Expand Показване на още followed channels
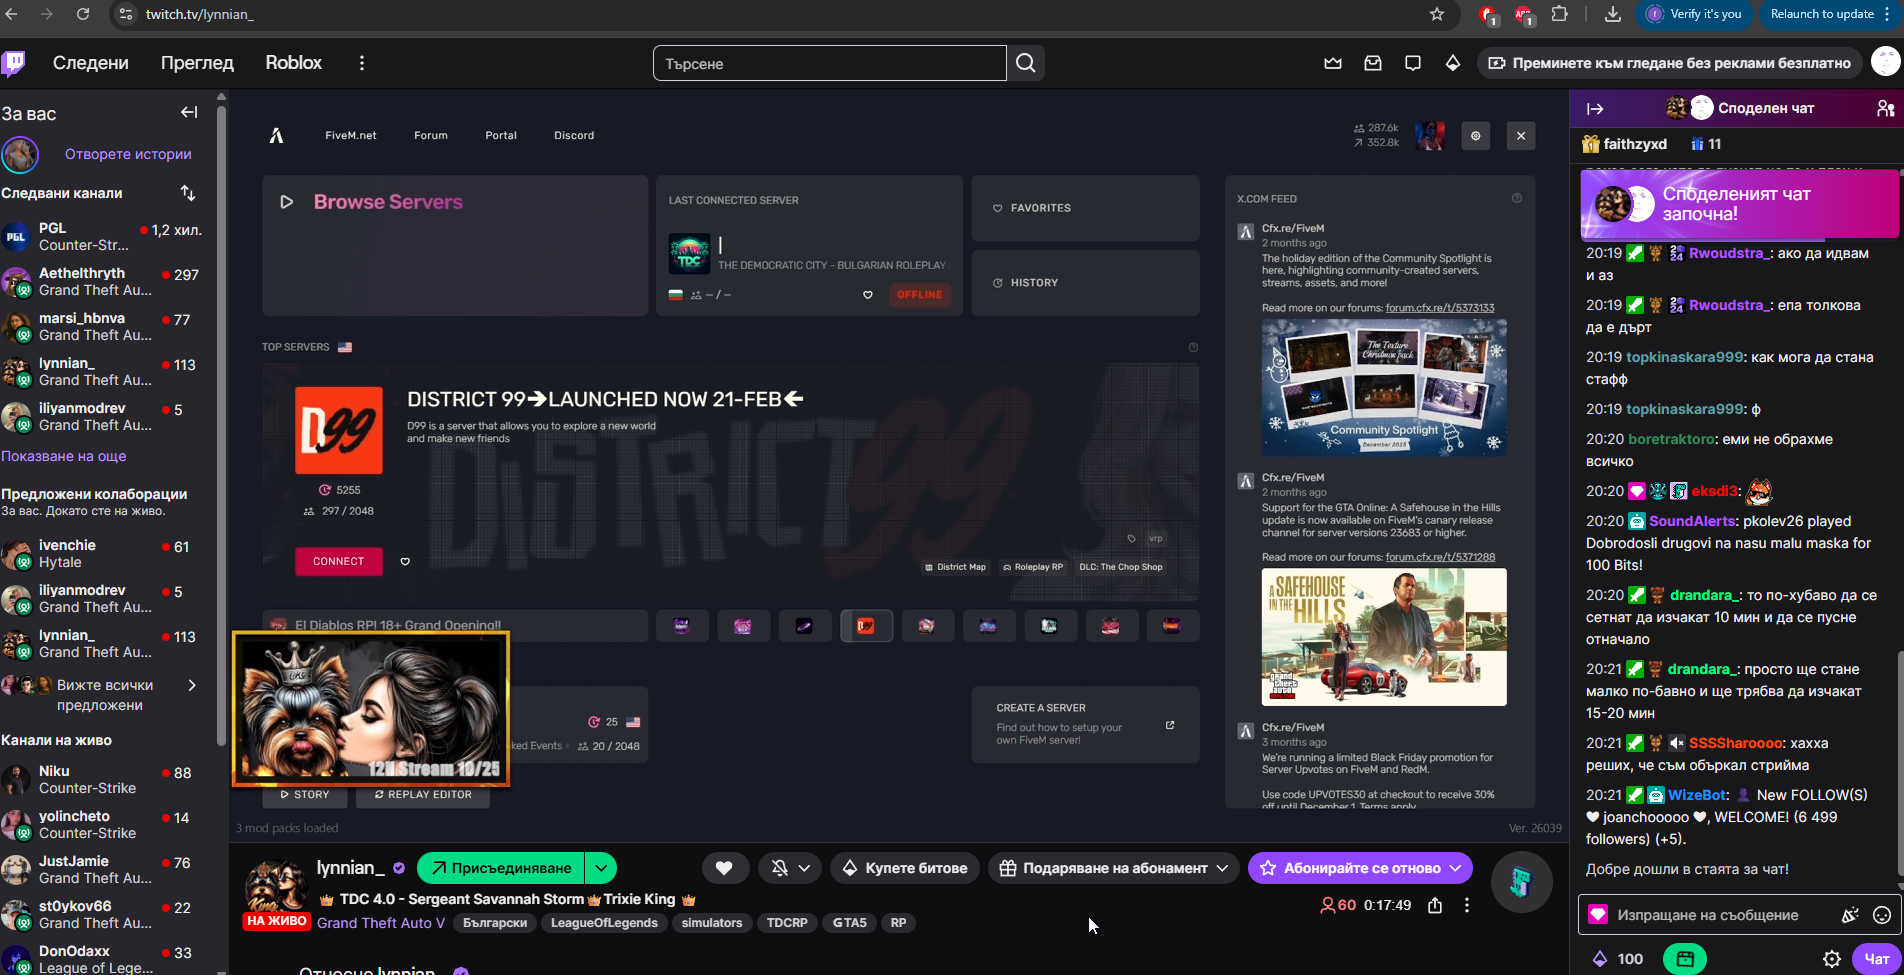1904x975 pixels. [x=64, y=456]
